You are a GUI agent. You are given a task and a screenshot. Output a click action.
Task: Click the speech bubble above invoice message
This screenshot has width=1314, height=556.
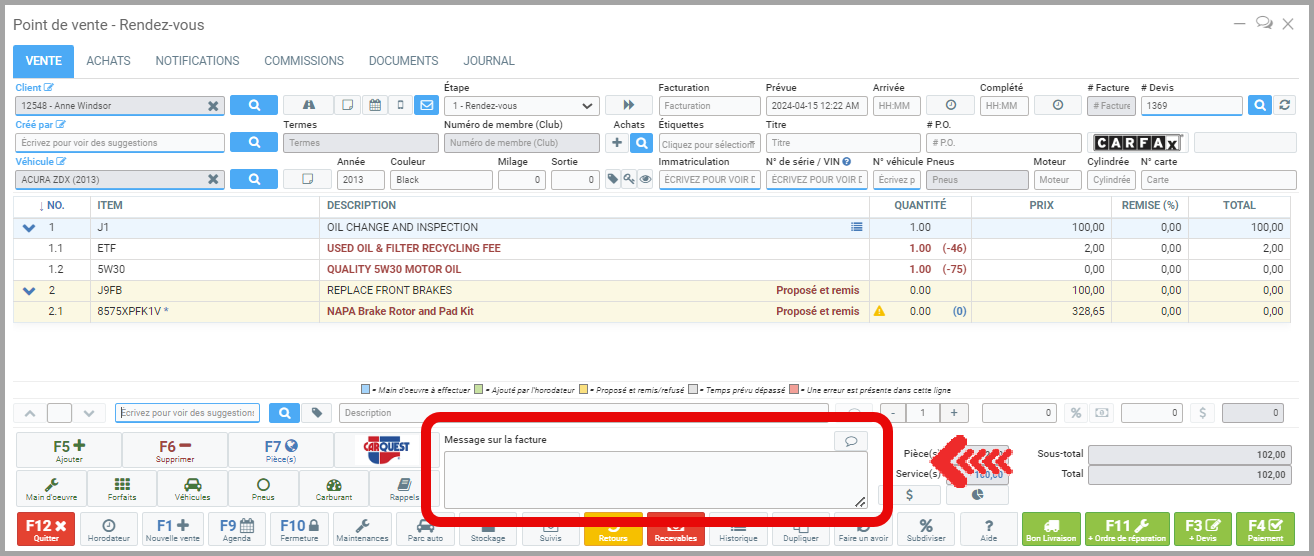coord(850,440)
